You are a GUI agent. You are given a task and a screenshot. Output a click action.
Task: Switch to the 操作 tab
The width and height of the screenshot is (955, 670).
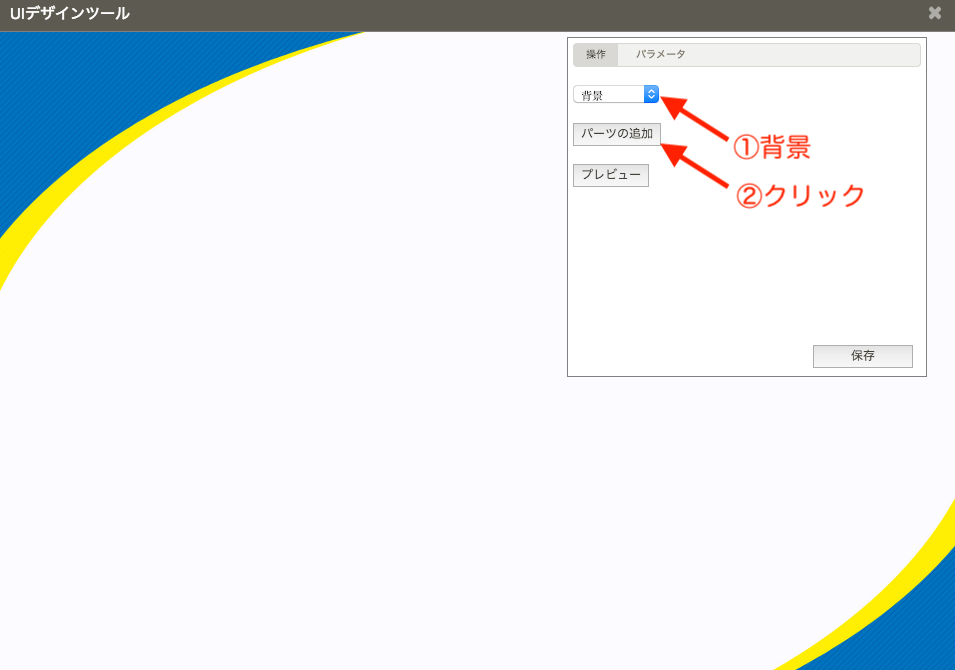pos(595,55)
